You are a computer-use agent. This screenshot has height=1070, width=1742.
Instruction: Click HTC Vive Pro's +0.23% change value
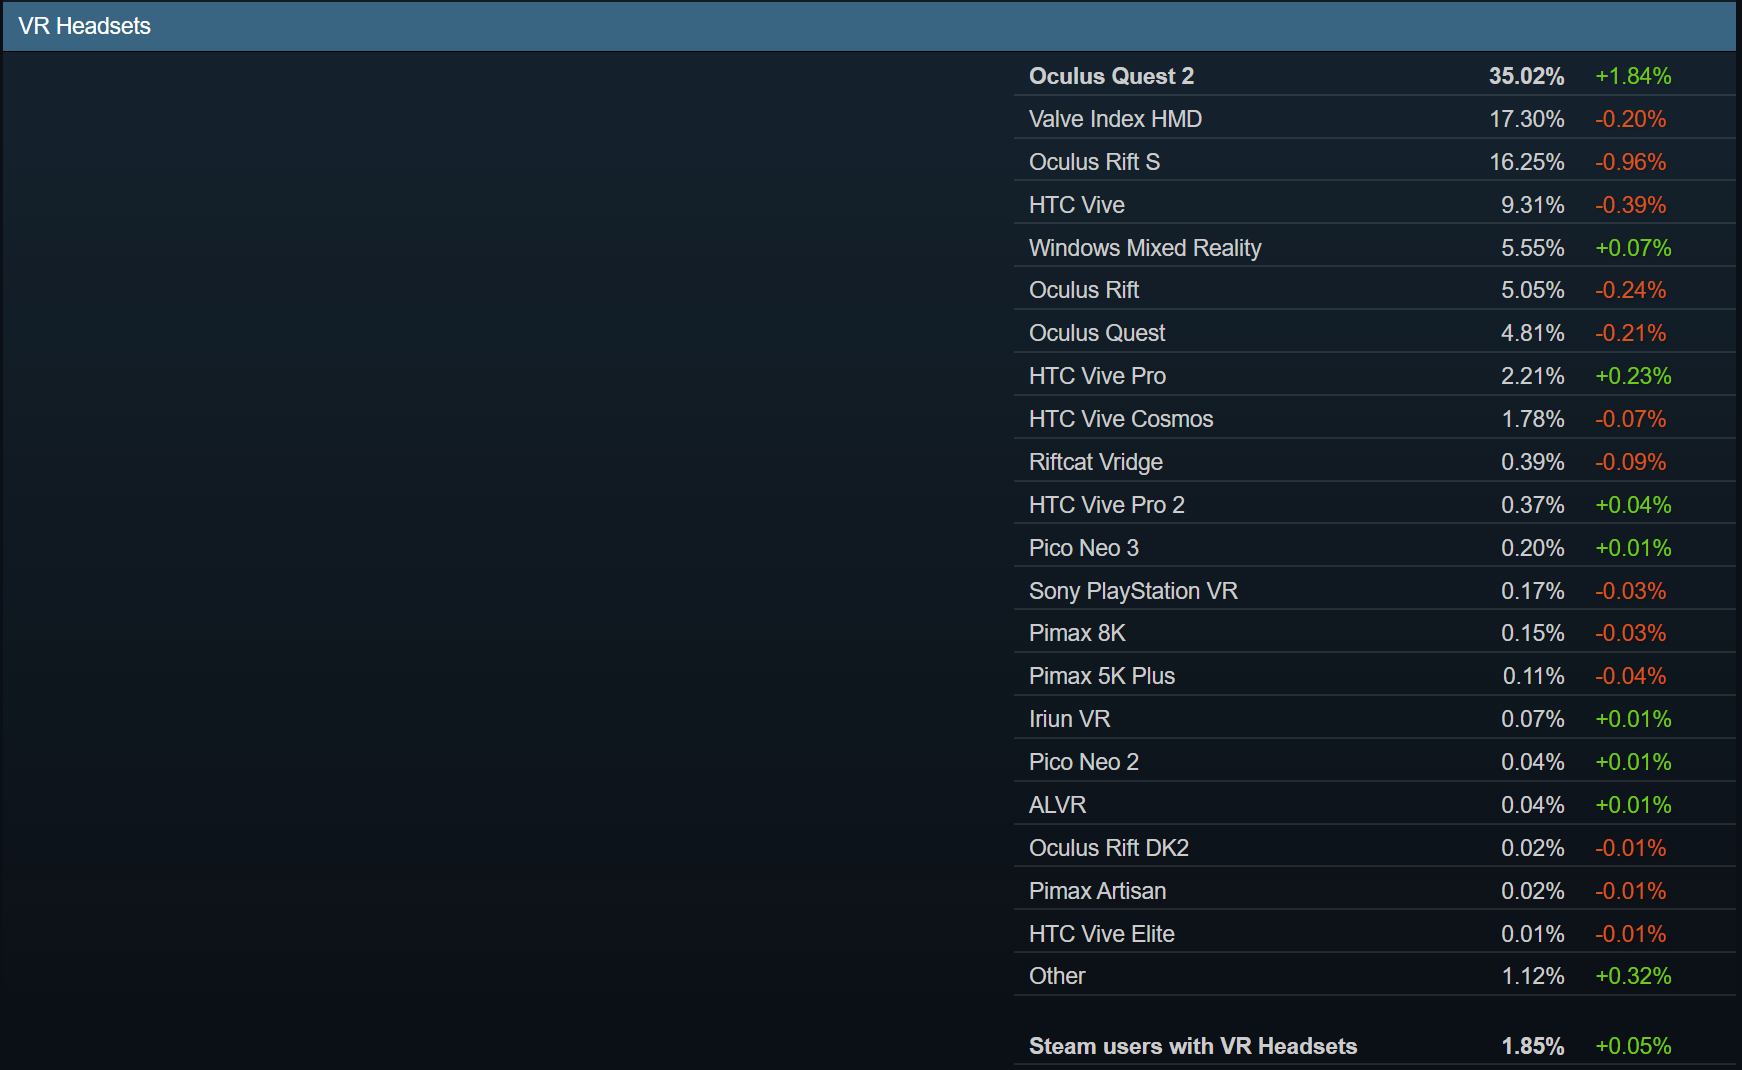(x=1632, y=376)
